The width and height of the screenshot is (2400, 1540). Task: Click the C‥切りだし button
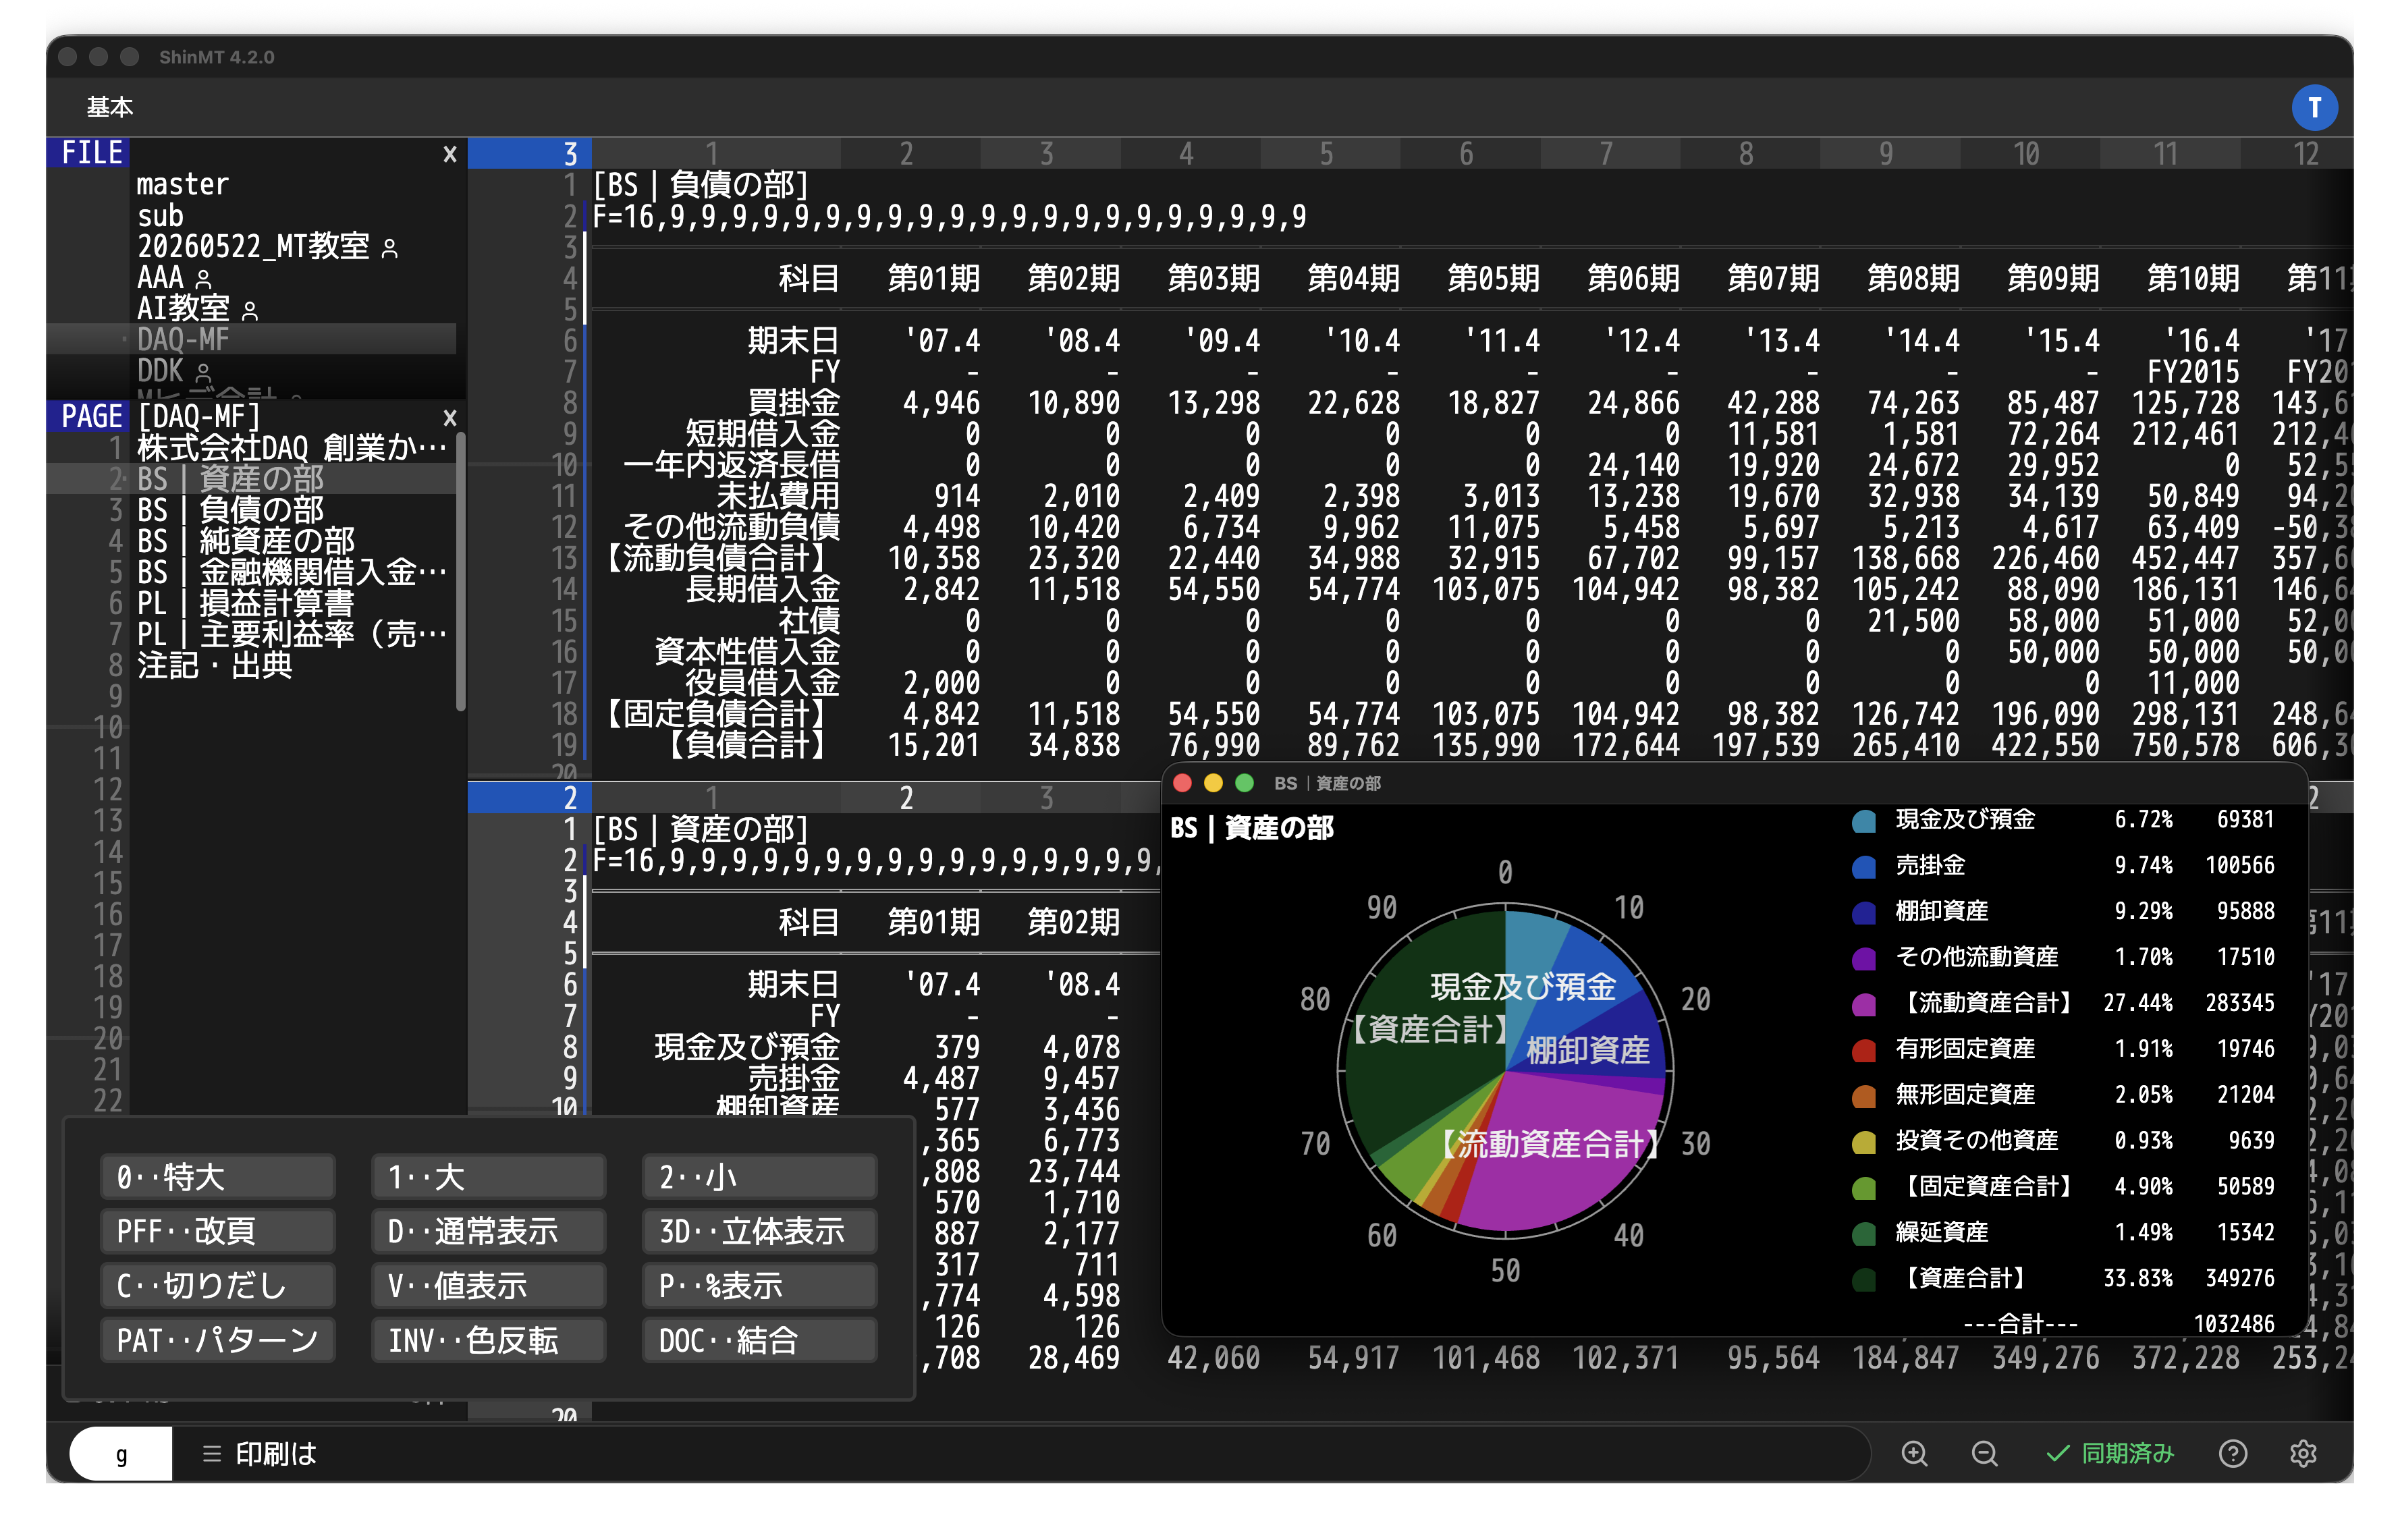(217, 1286)
